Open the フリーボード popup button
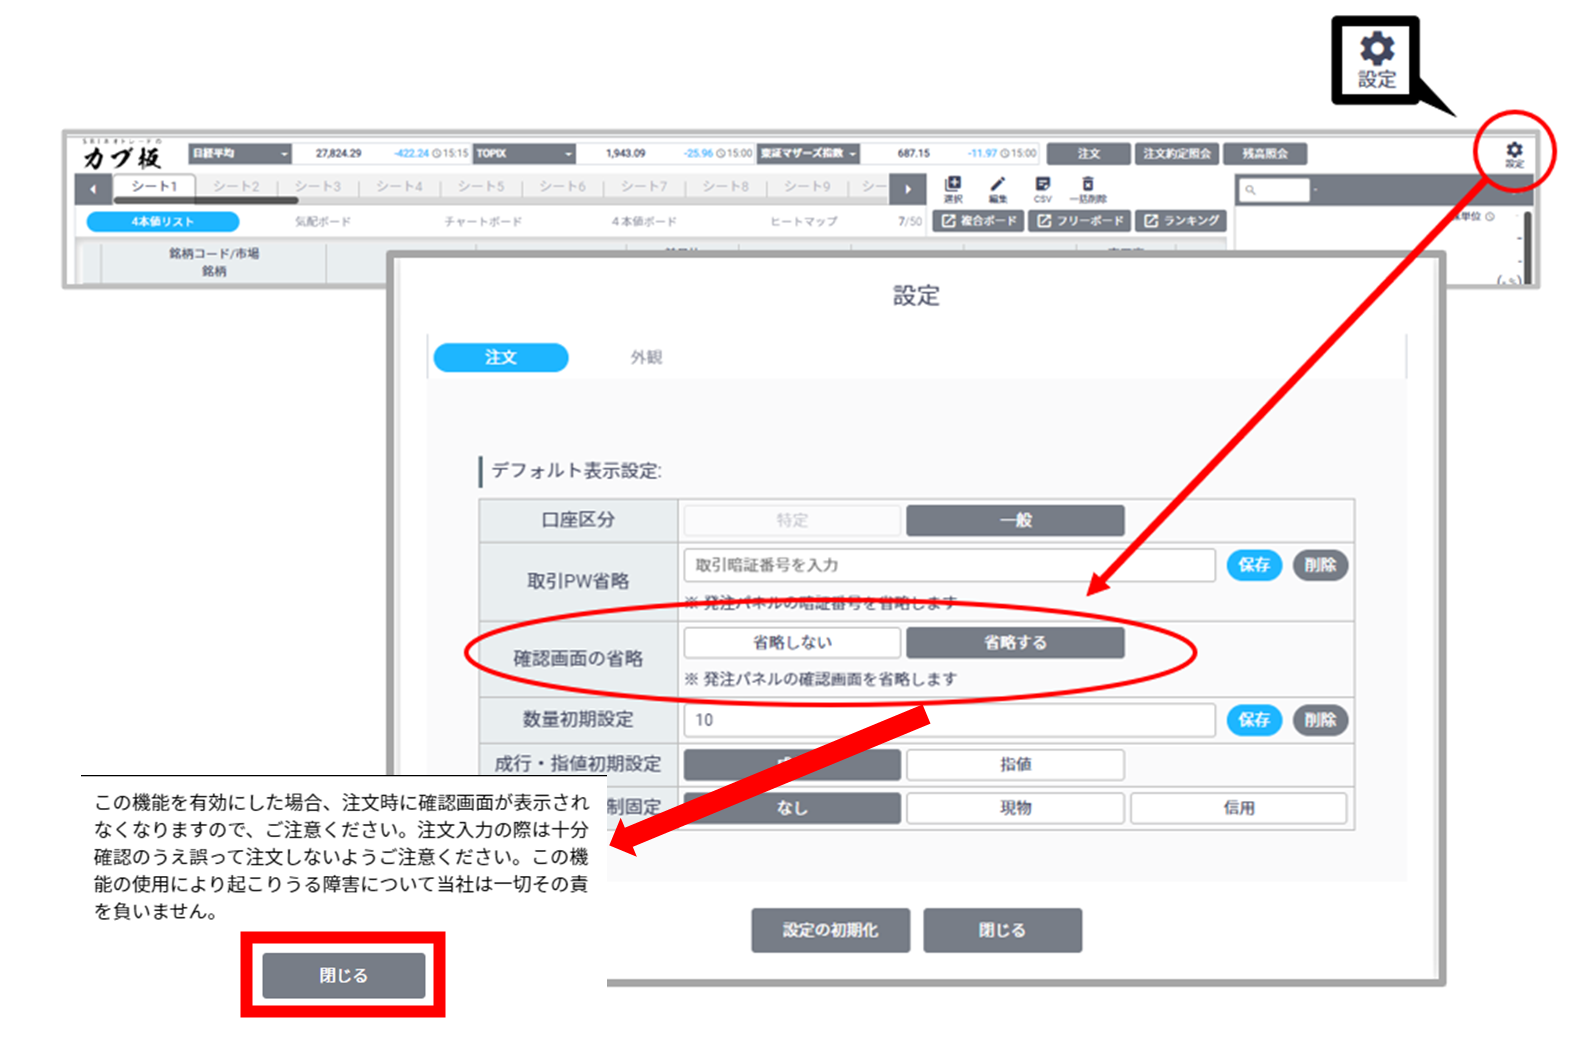1596x1064 pixels. coord(1079,220)
